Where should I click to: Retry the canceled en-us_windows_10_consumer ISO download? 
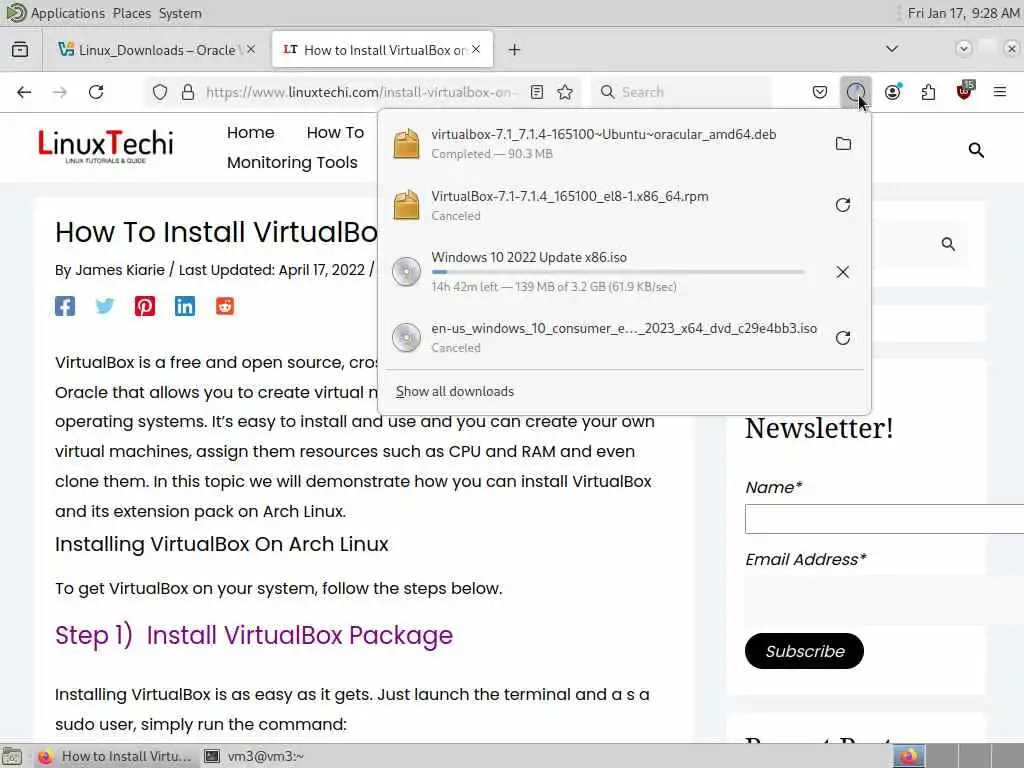(x=843, y=338)
